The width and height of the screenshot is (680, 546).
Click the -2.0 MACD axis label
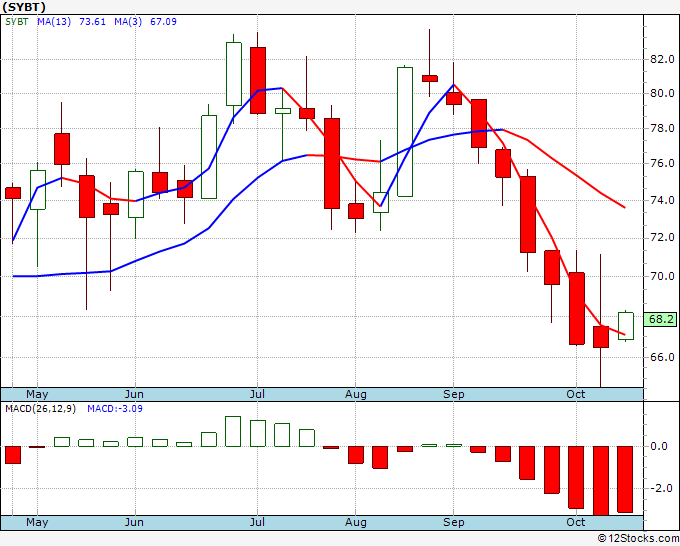[x=661, y=488]
